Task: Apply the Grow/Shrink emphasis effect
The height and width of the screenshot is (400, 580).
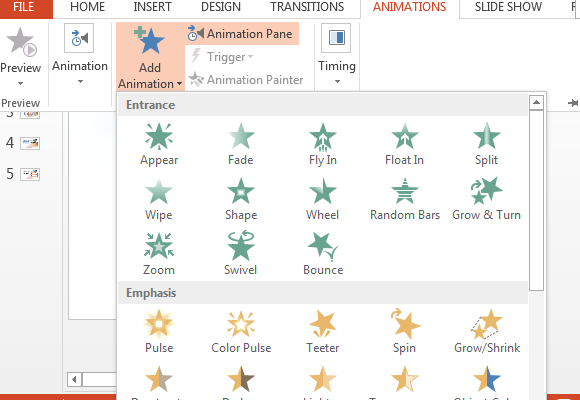Action: coord(487,332)
